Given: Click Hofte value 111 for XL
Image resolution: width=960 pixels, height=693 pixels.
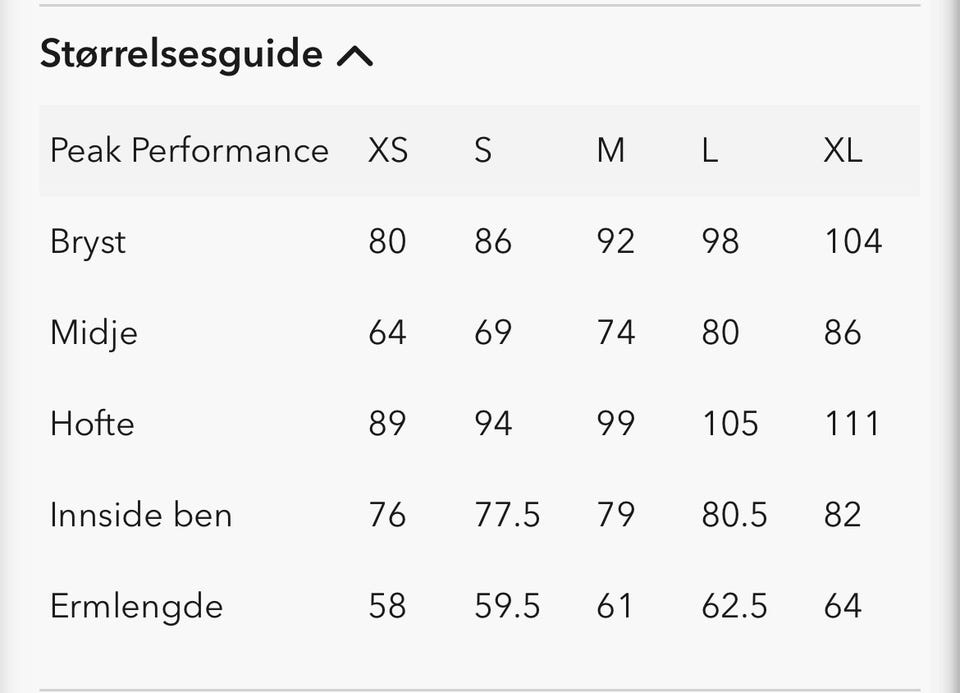Looking at the screenshot, I should [852, 423].
